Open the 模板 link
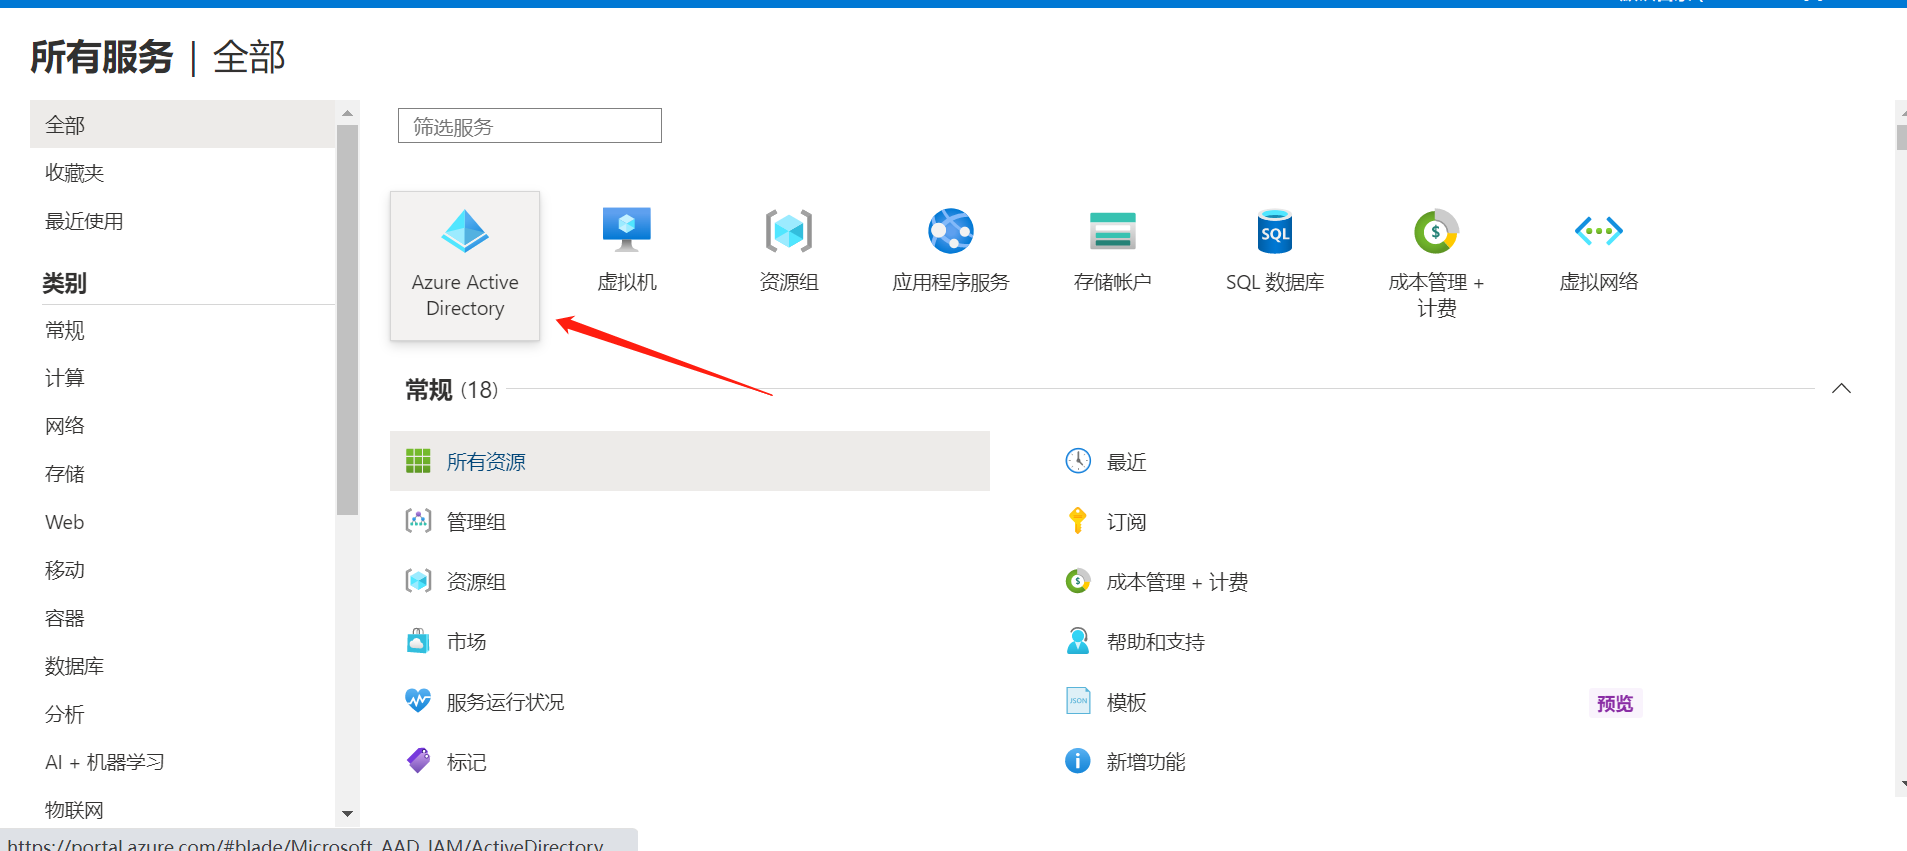This screenshot has width=1907, height=851. point(1126,702)
